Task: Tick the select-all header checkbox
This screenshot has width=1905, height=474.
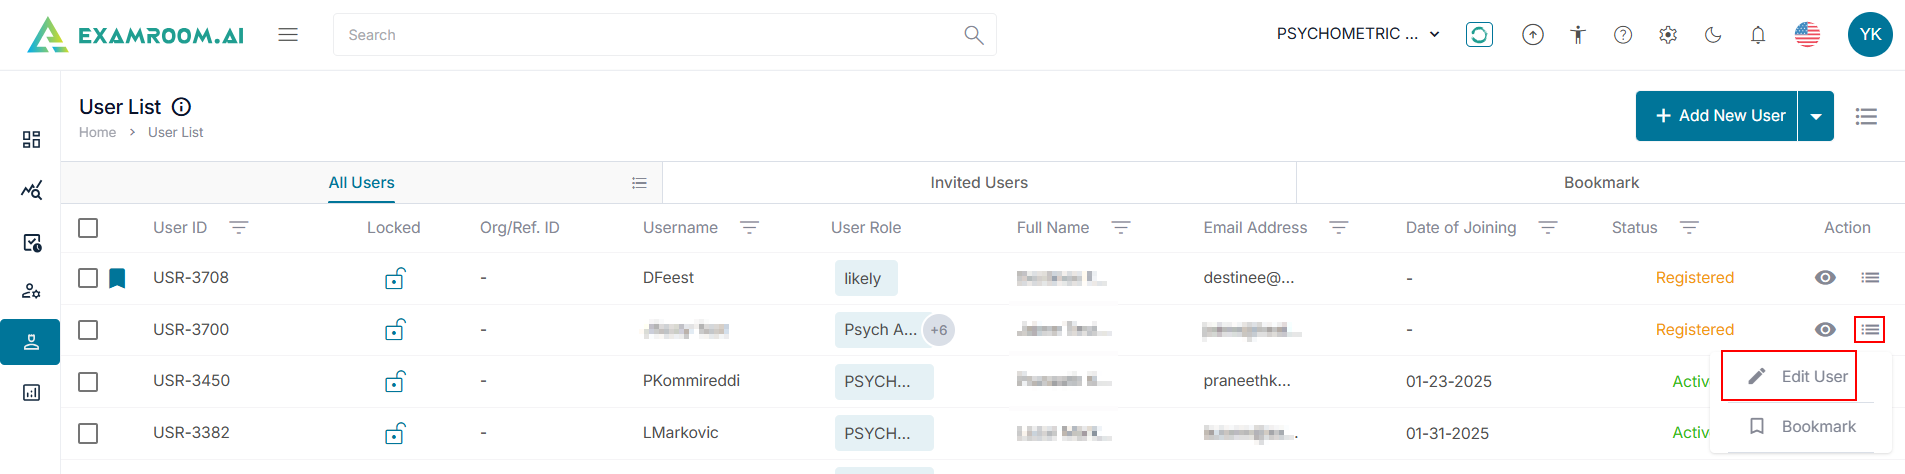Action: click(88, 228)
